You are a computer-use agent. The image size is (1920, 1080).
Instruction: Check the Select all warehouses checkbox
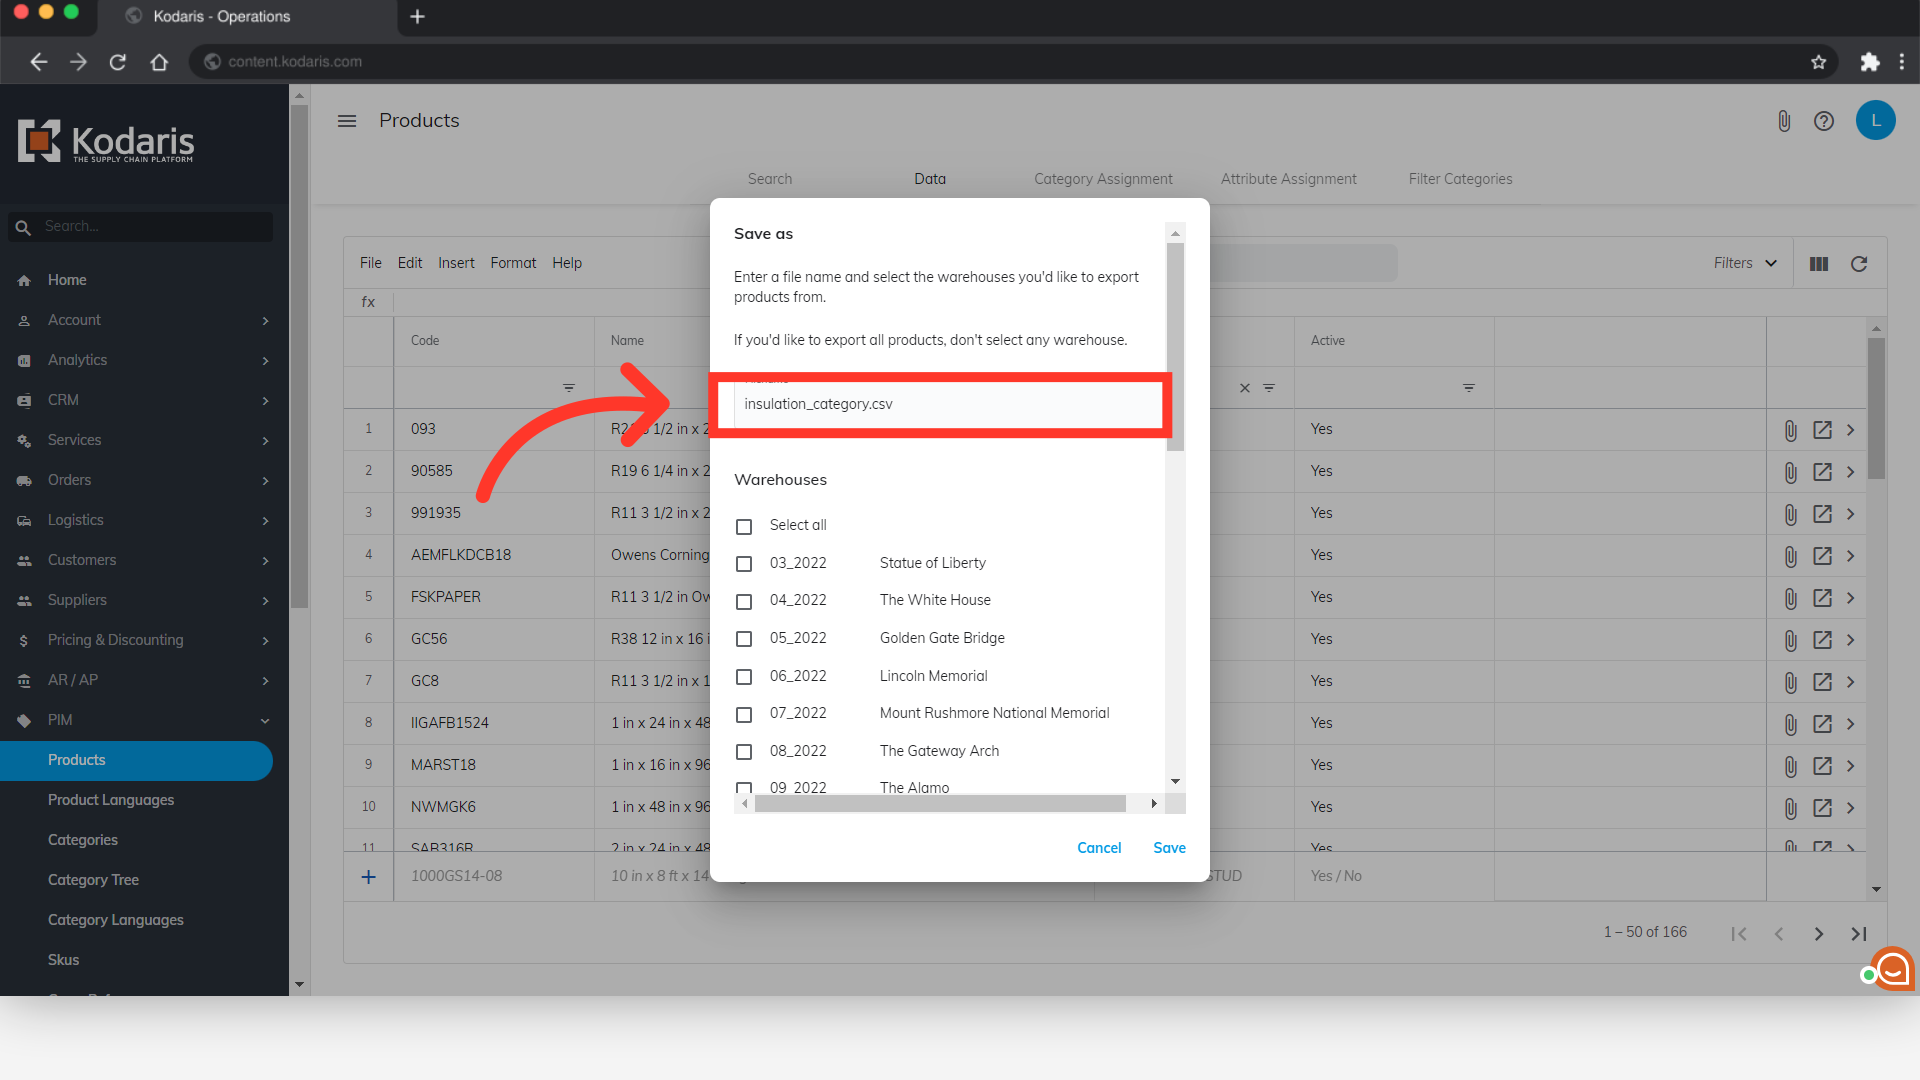744,526
